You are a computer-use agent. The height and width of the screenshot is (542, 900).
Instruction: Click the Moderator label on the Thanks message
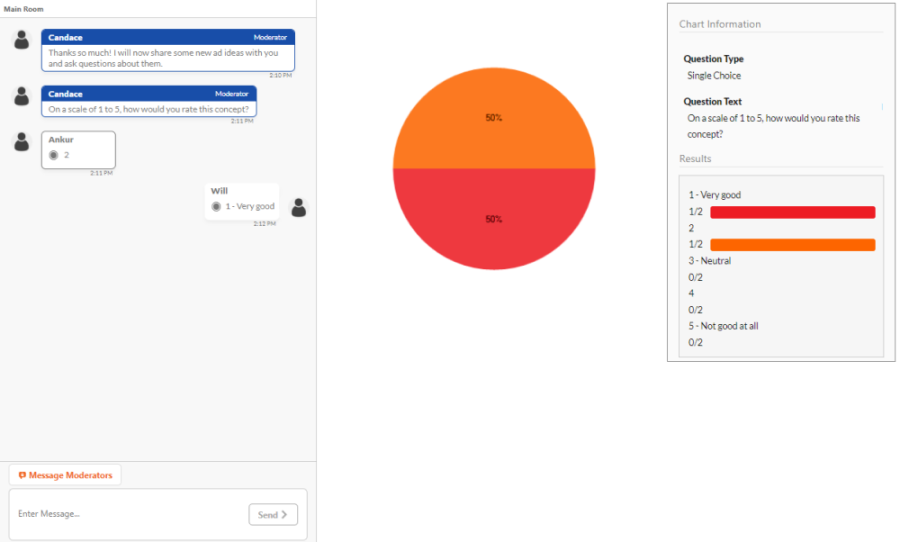[x=270, y=37]
